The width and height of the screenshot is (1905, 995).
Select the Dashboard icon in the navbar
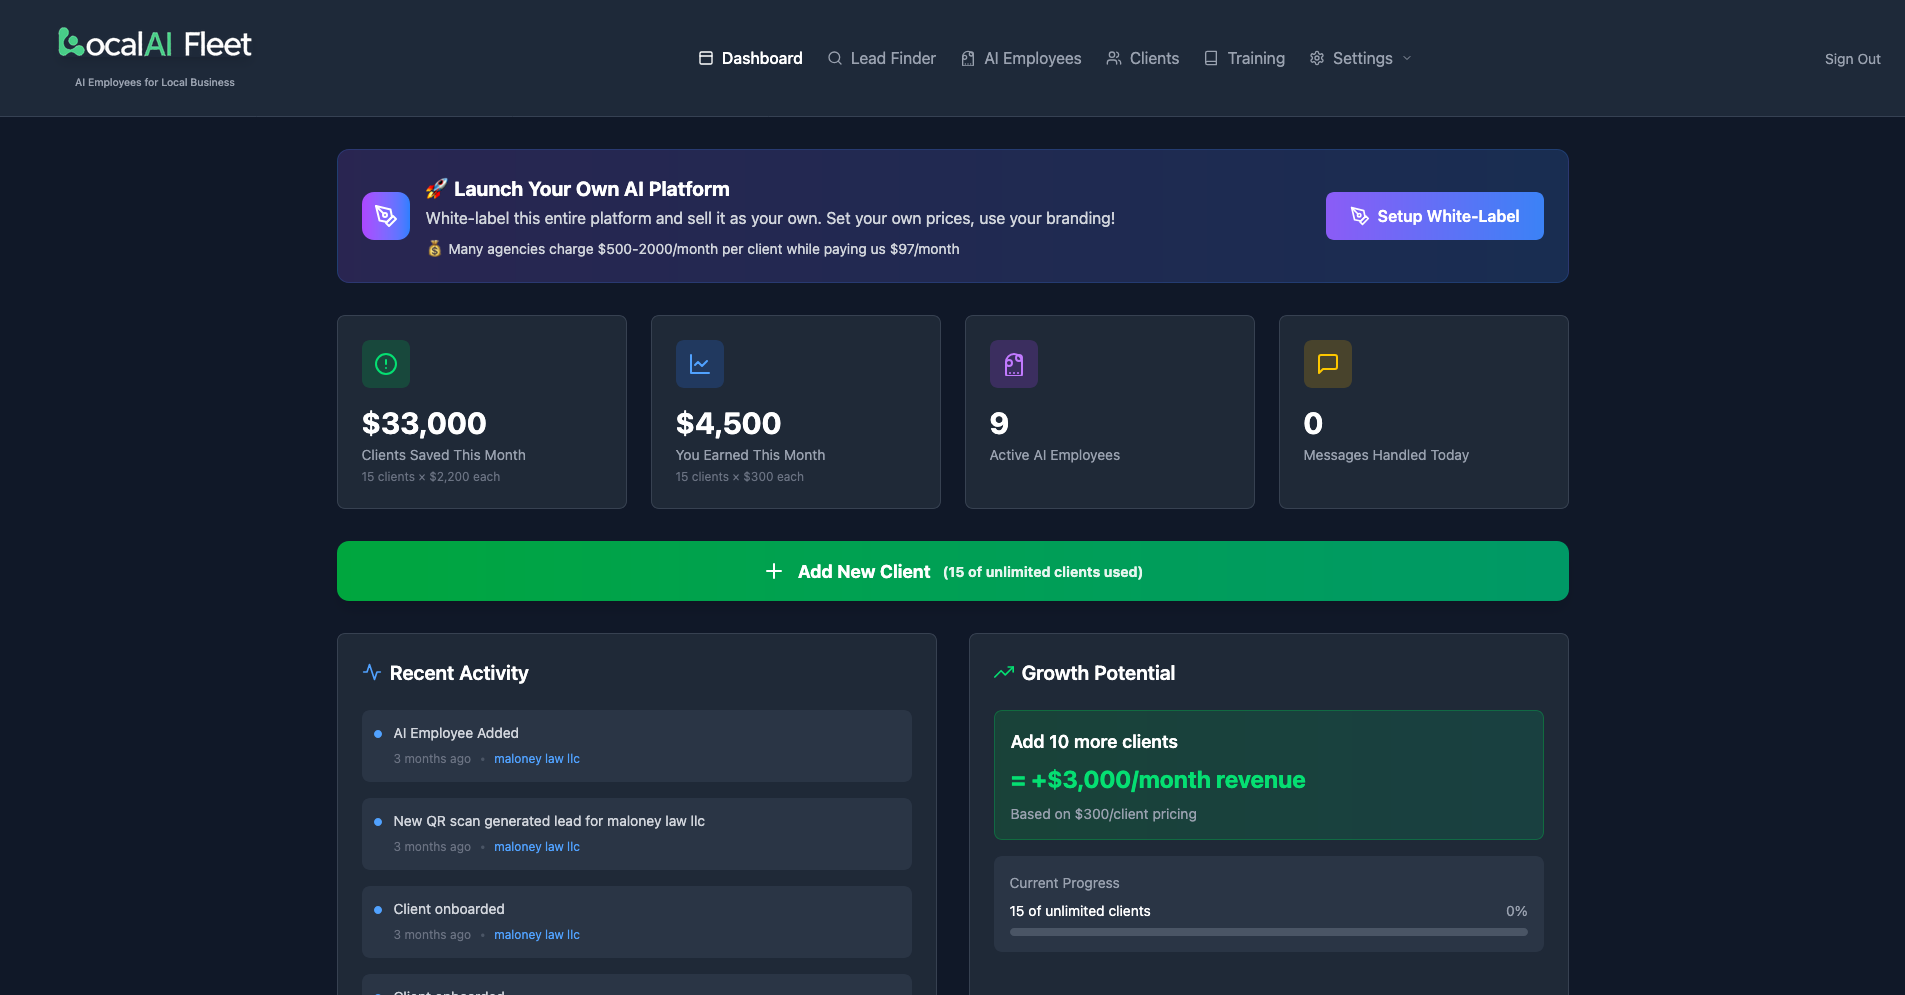pos(706,58)
